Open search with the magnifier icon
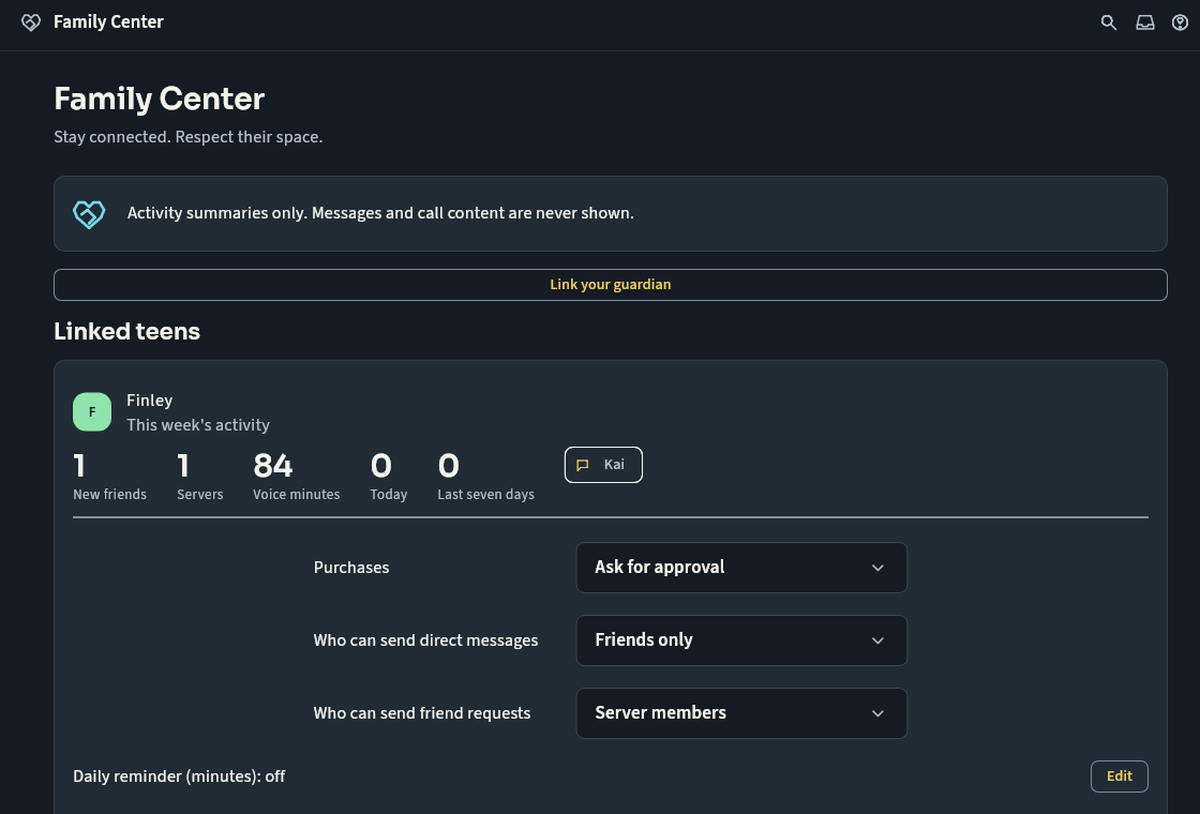 tap(1108, 22)
